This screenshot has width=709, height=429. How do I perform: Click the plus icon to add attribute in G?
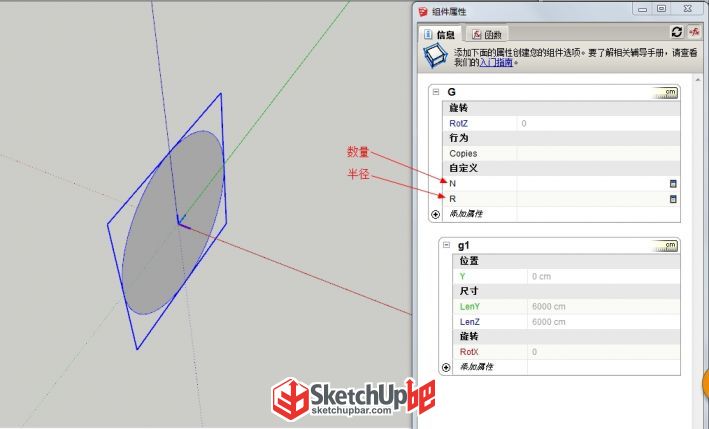[x=435, y=214]
